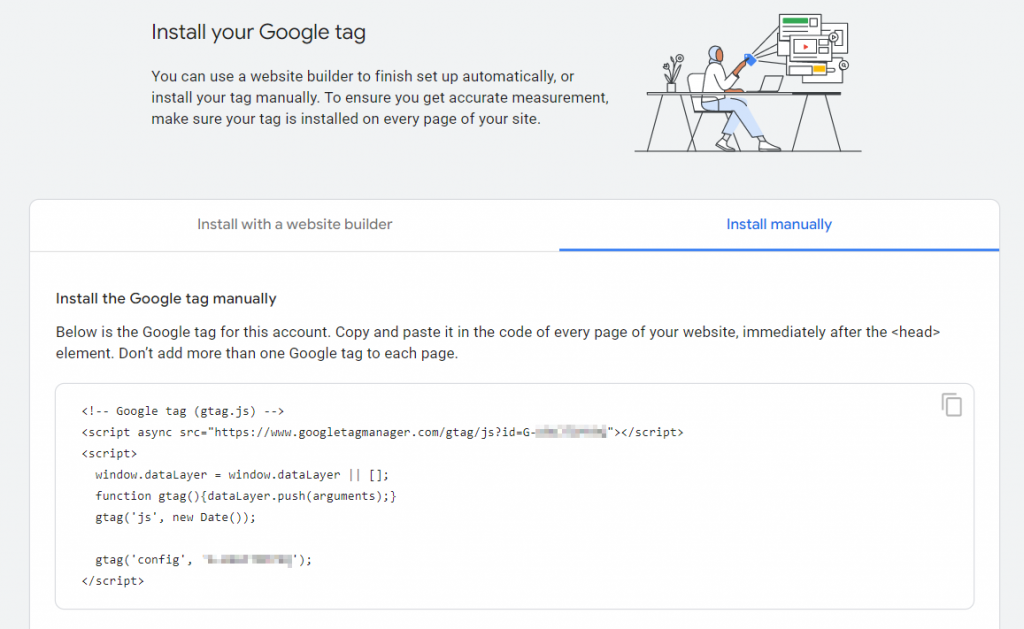This screenshot has height=629, width=1024.
Task: Switch to the Install manually tab
Action: (779, 225)
